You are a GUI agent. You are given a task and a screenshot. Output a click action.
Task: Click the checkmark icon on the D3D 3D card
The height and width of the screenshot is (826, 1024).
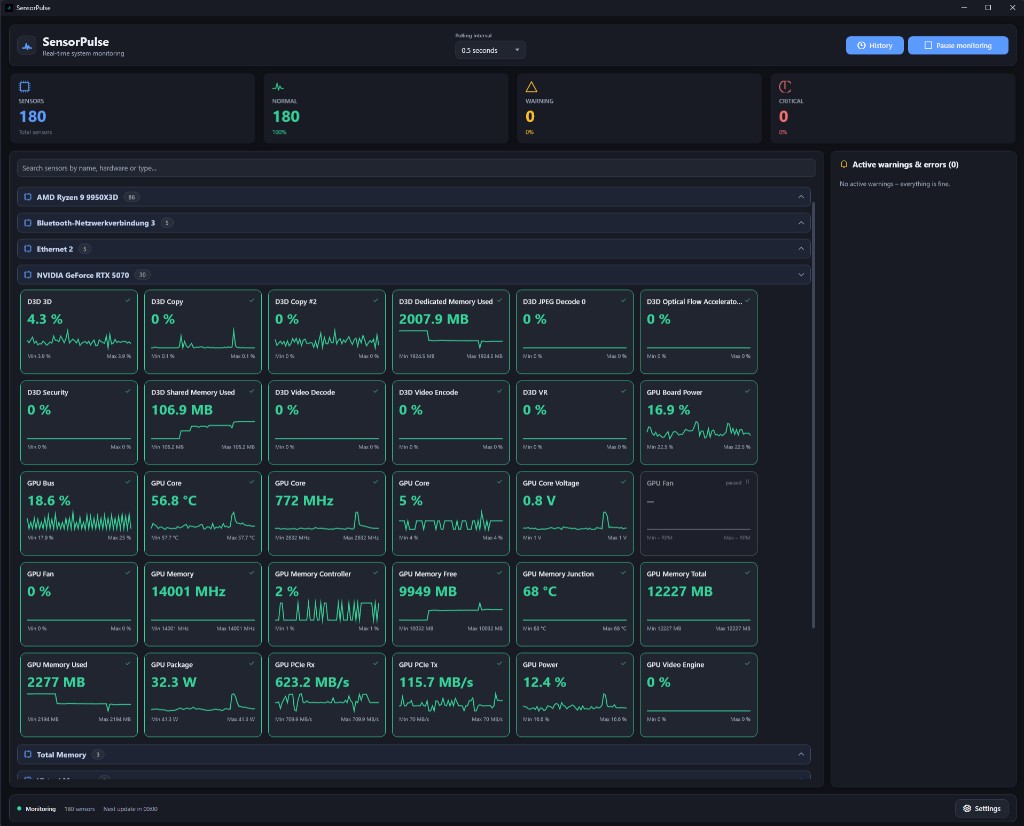point(127,300)
